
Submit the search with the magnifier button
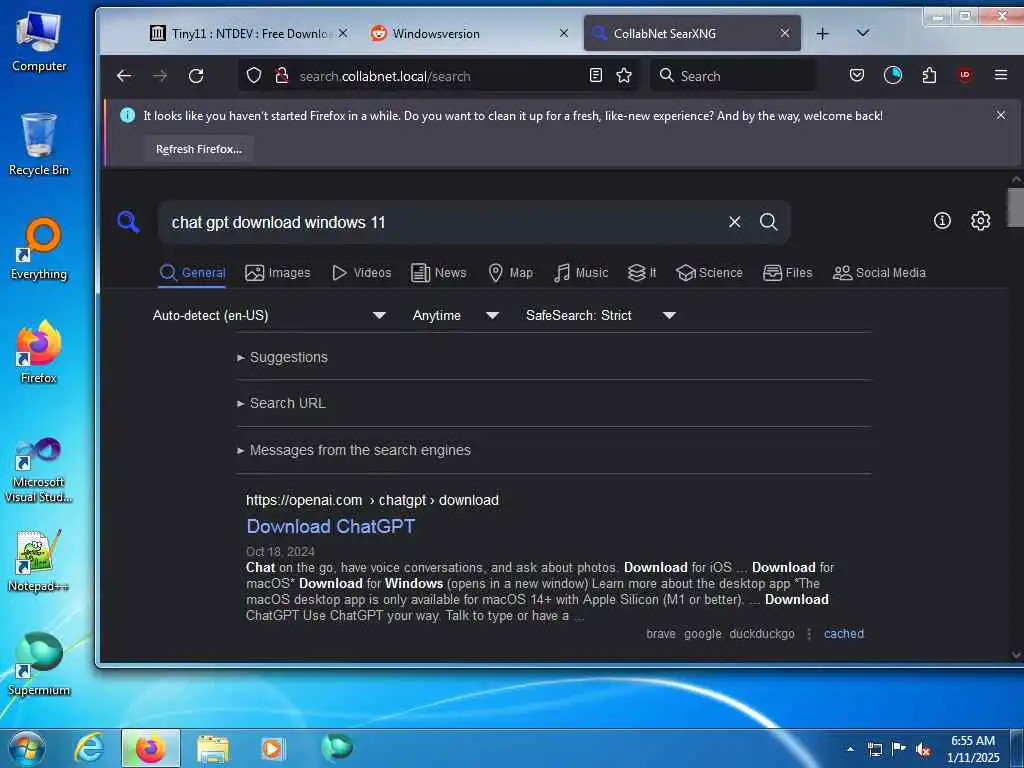pos(769,222)
